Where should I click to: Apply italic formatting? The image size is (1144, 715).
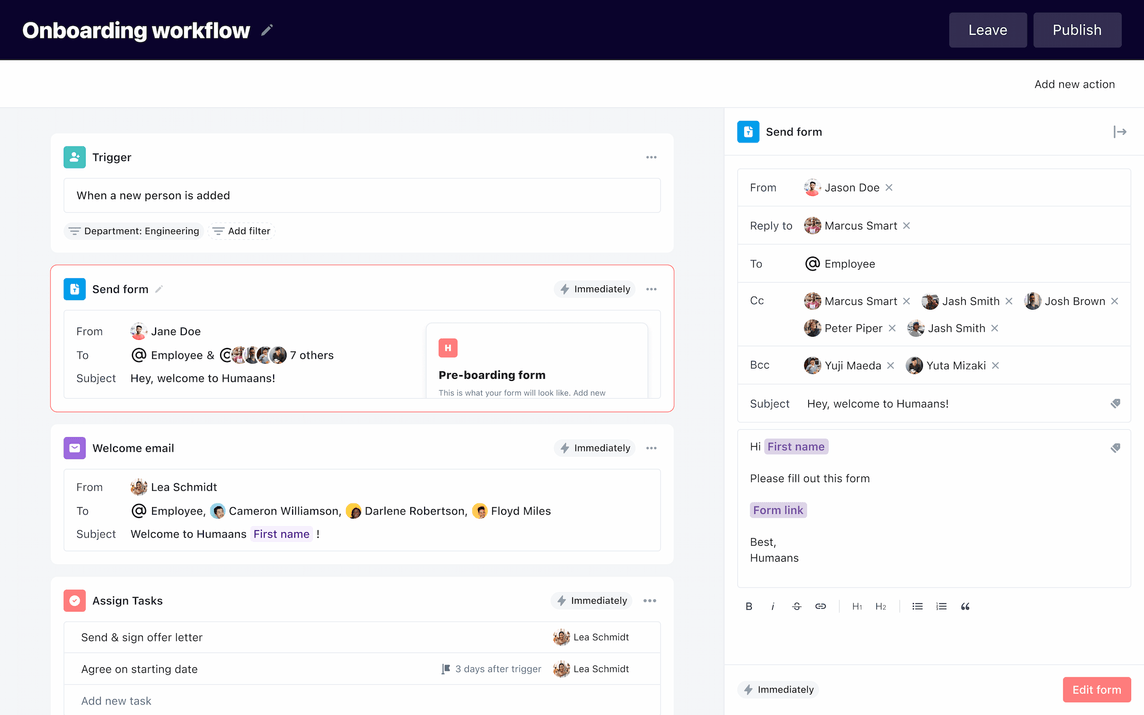[x=772, y=606]
